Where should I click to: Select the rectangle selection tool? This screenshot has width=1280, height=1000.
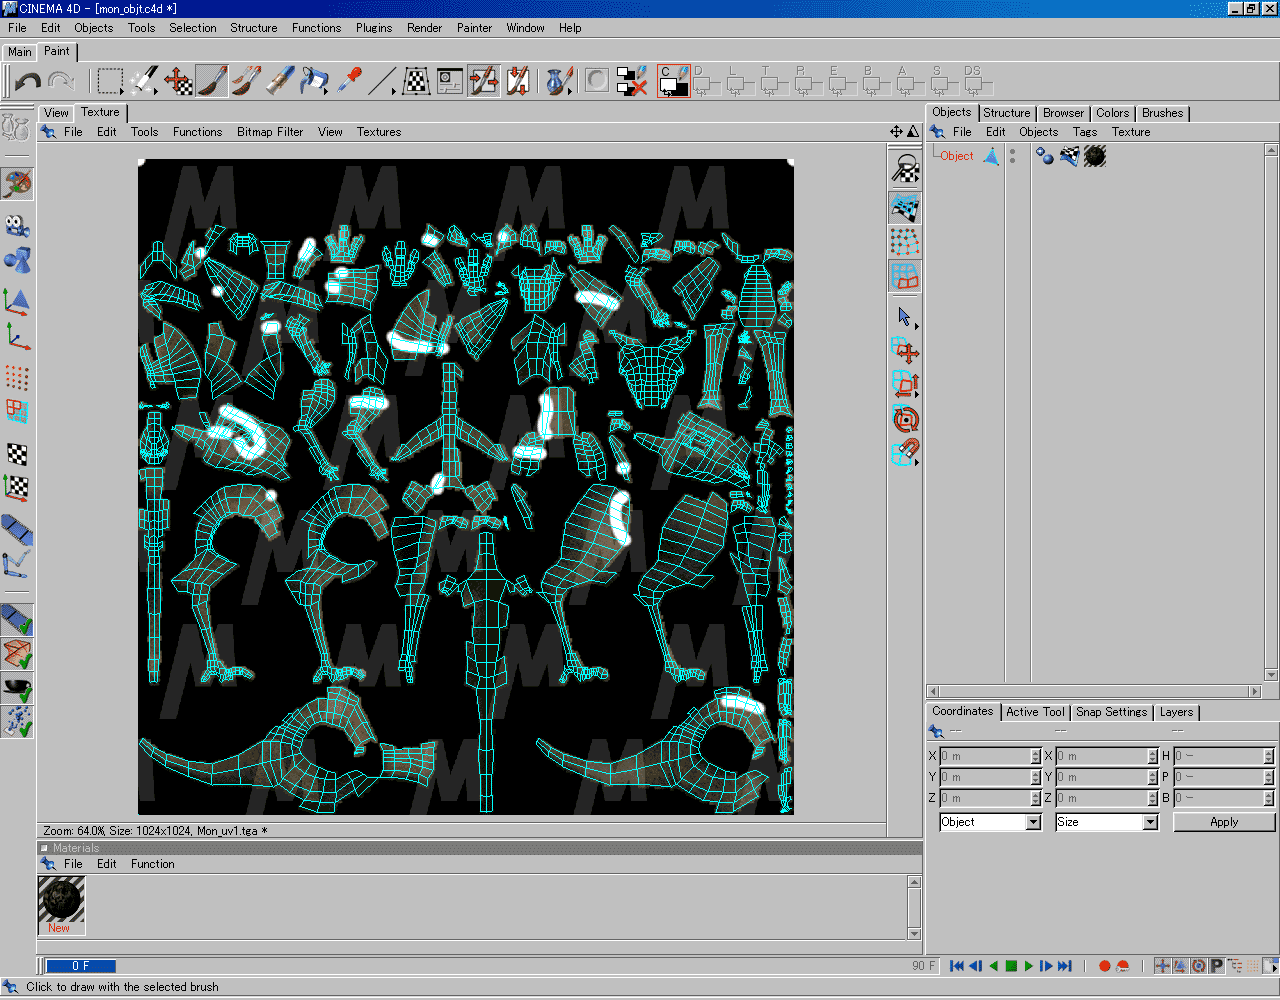pos(110,81)
